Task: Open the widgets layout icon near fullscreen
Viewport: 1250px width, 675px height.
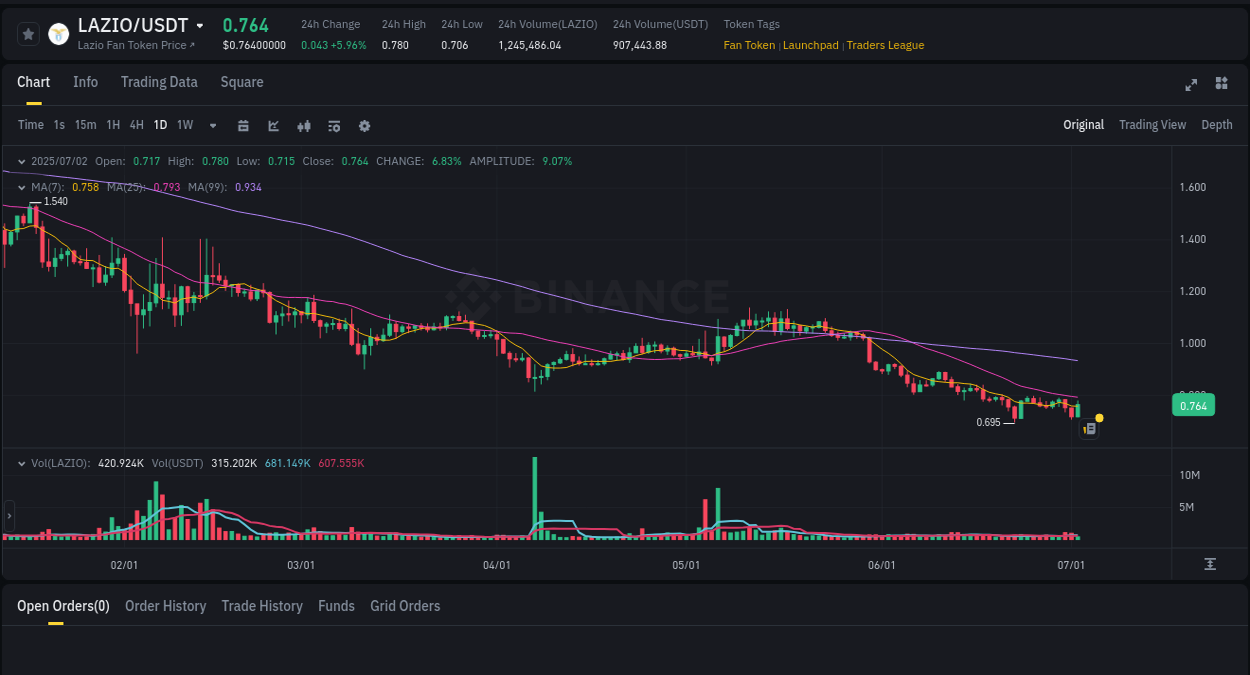Action: 1221,85
